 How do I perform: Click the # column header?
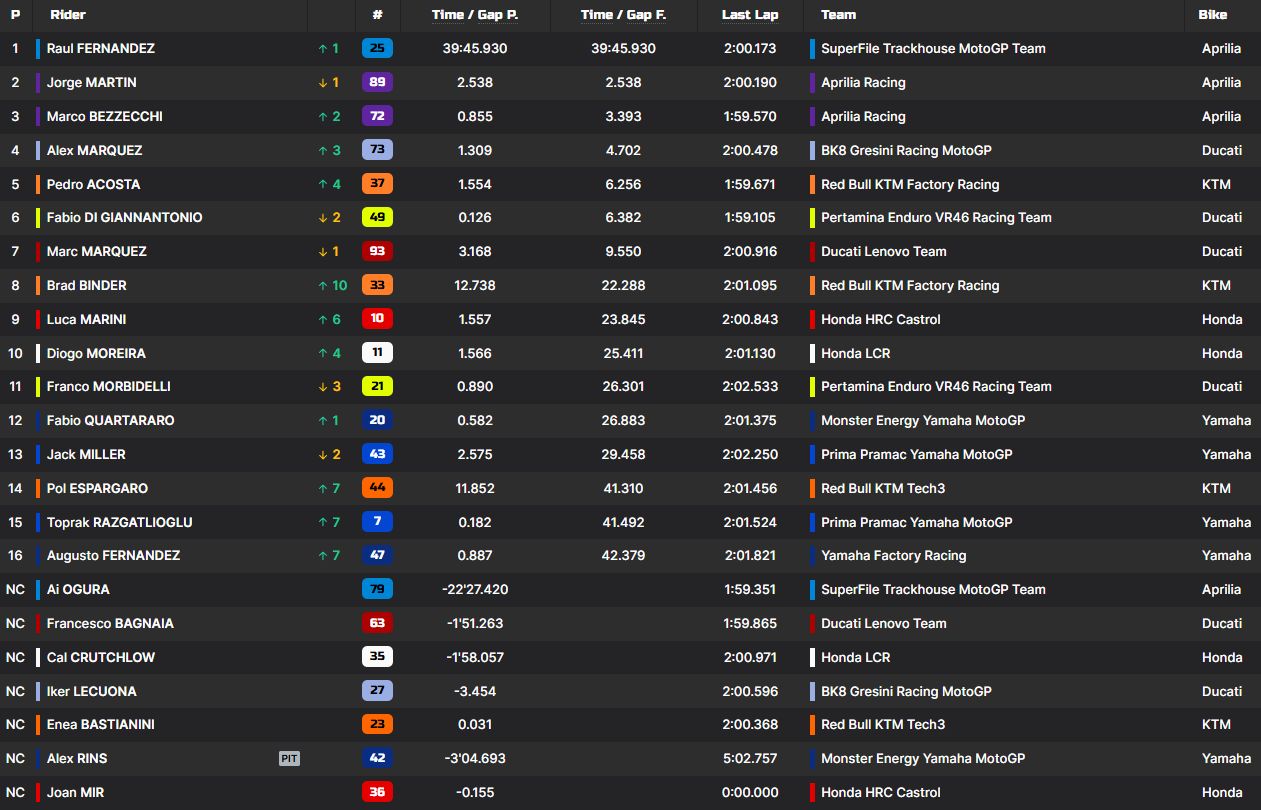pyautogui.click(x=377, y=15)
